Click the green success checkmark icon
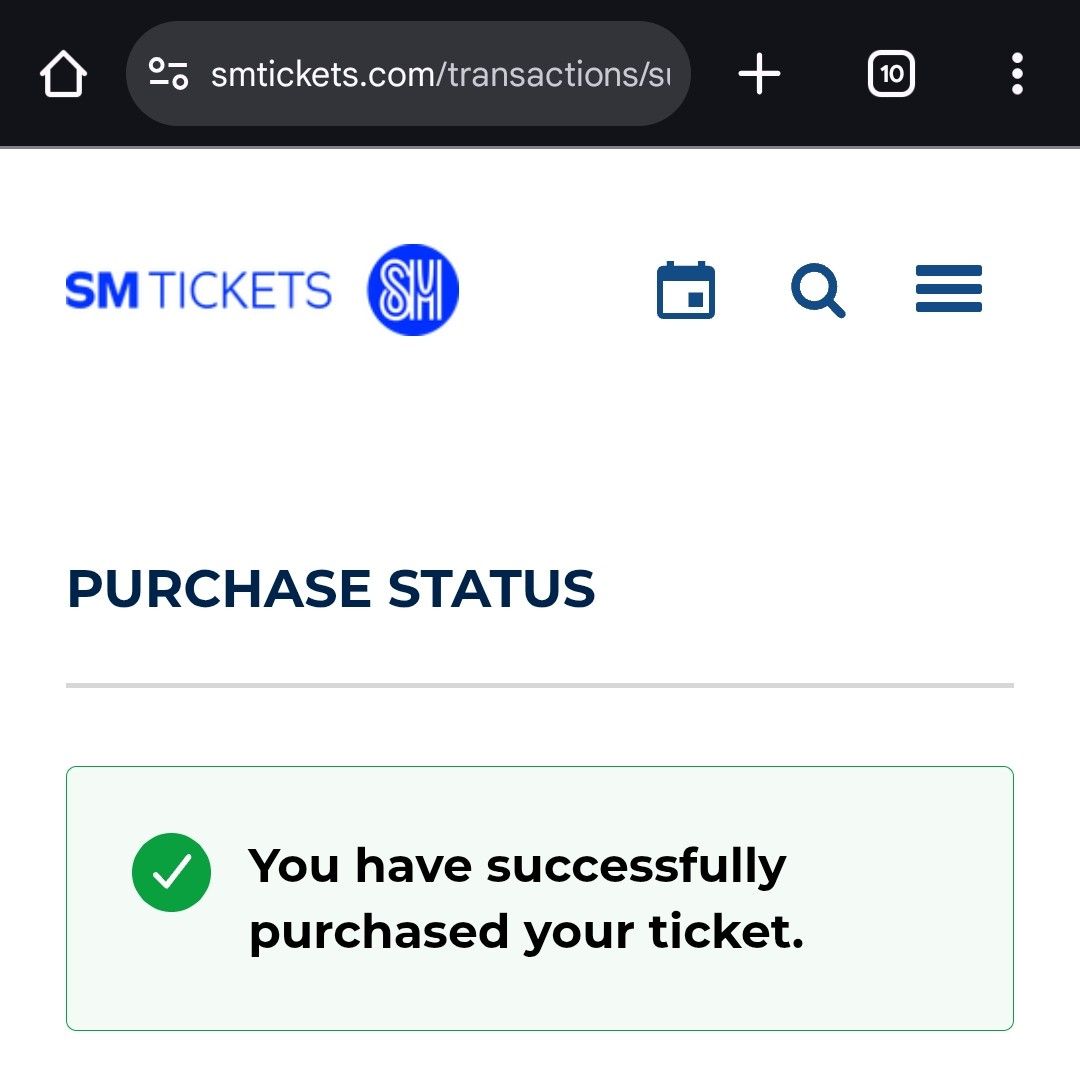1080x1080 pixels. (x=171, y=873)
